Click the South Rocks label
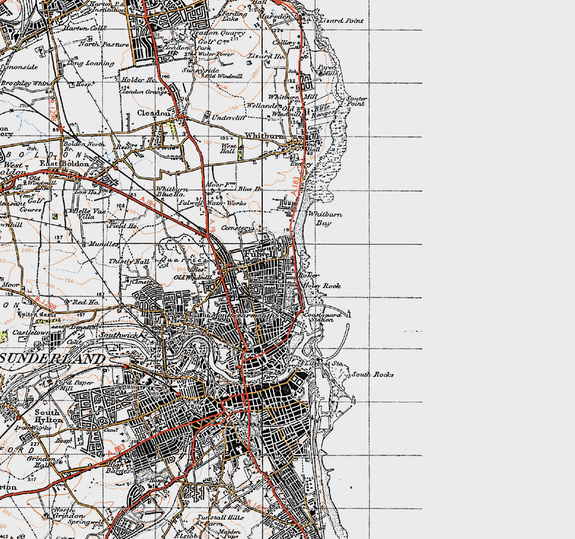 tap(373, 375)
